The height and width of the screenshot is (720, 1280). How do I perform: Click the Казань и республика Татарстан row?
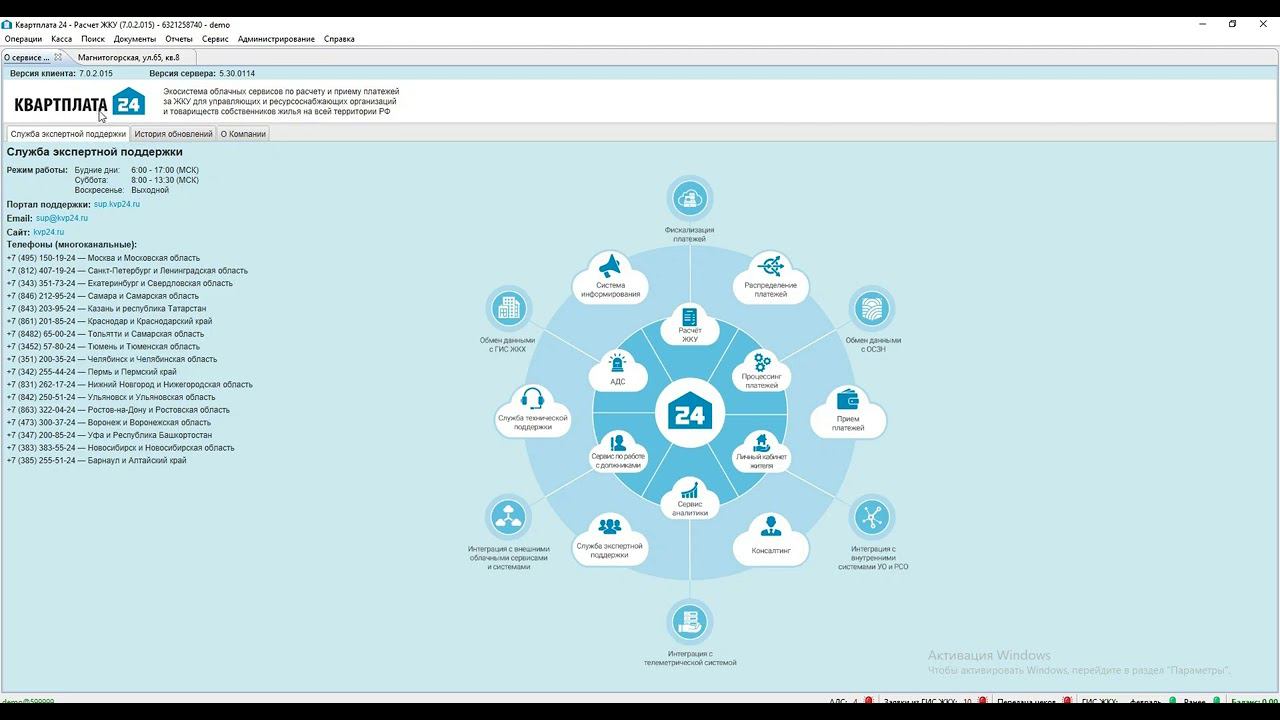click(x=106, y=309)
